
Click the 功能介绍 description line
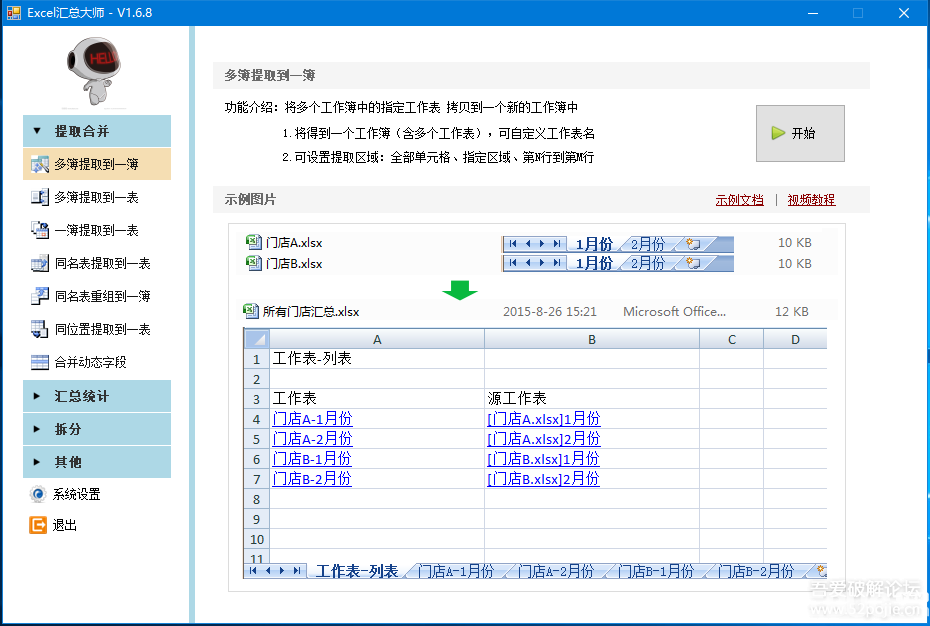pyautogui.click(x=402, y=107)
